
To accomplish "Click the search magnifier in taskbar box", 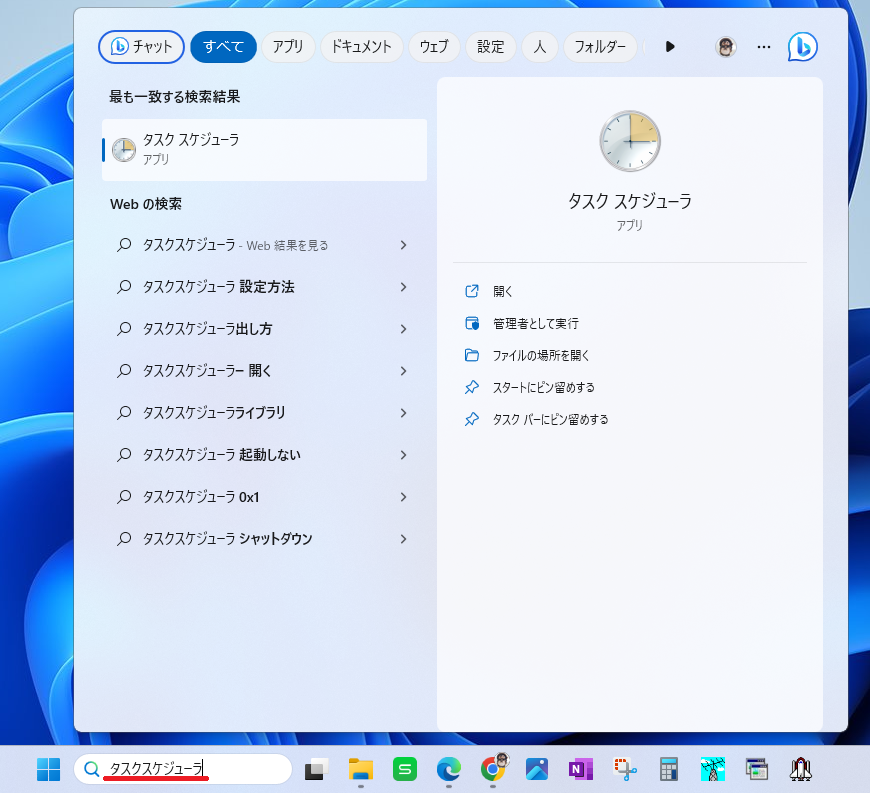I will [91, 769].
